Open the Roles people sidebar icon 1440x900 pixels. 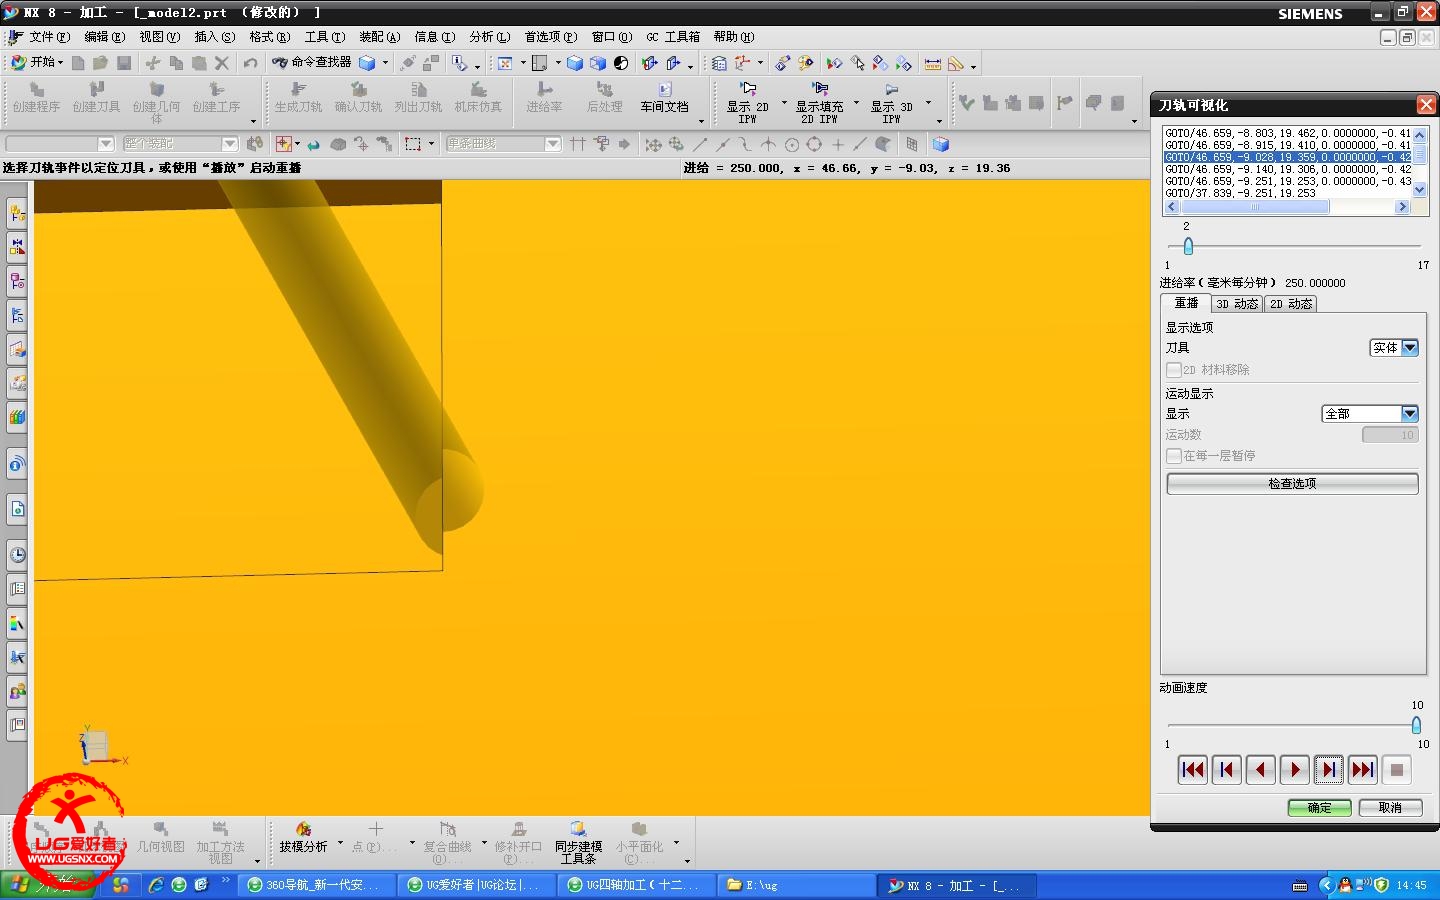[x=17, y=691]
